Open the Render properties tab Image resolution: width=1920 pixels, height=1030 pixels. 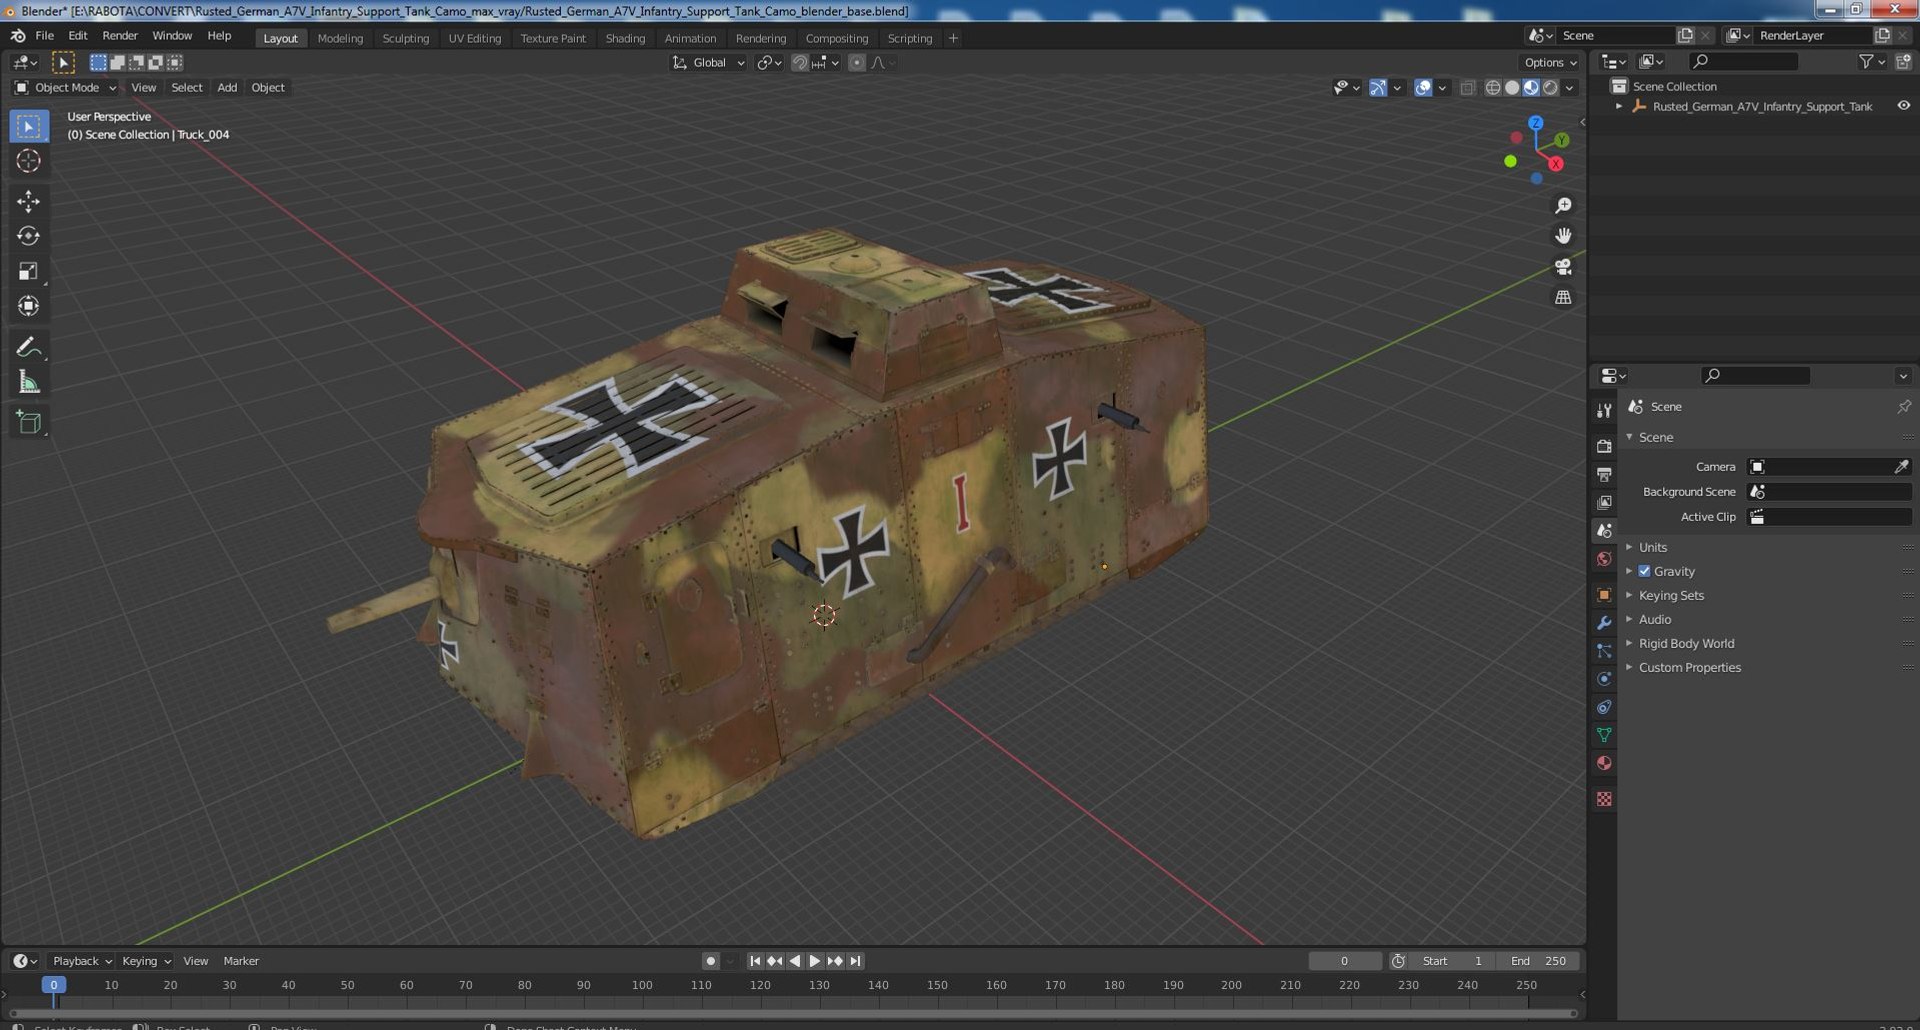click(x=1604, y=446)
